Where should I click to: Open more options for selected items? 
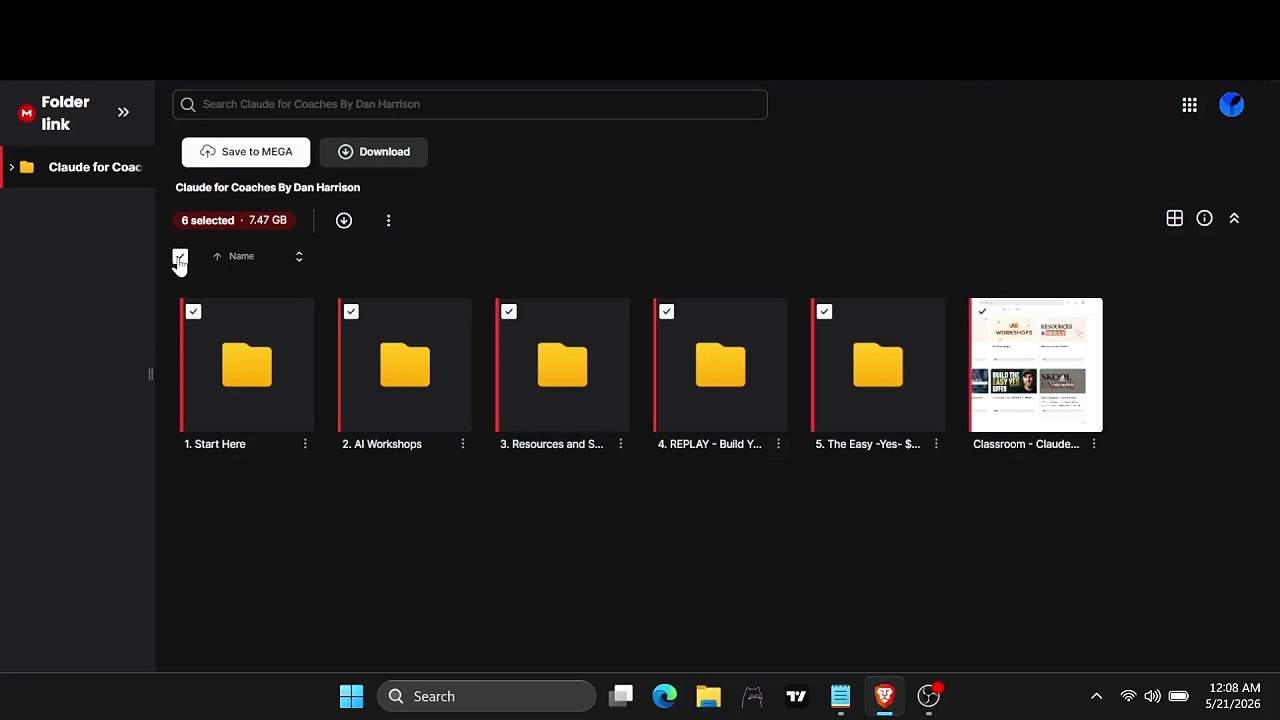pyautogui.click(x=388, y=220)
